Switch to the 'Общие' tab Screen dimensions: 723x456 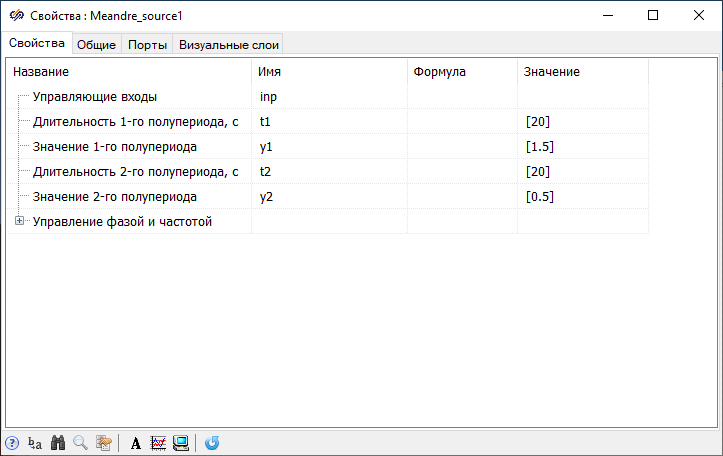point(97,44)
